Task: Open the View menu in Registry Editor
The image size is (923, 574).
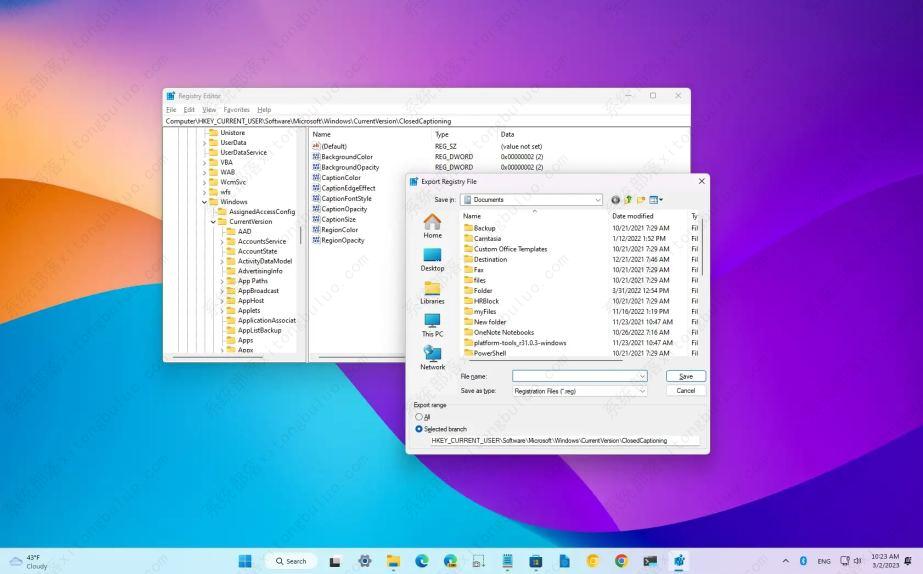Action: pos(209,110)
